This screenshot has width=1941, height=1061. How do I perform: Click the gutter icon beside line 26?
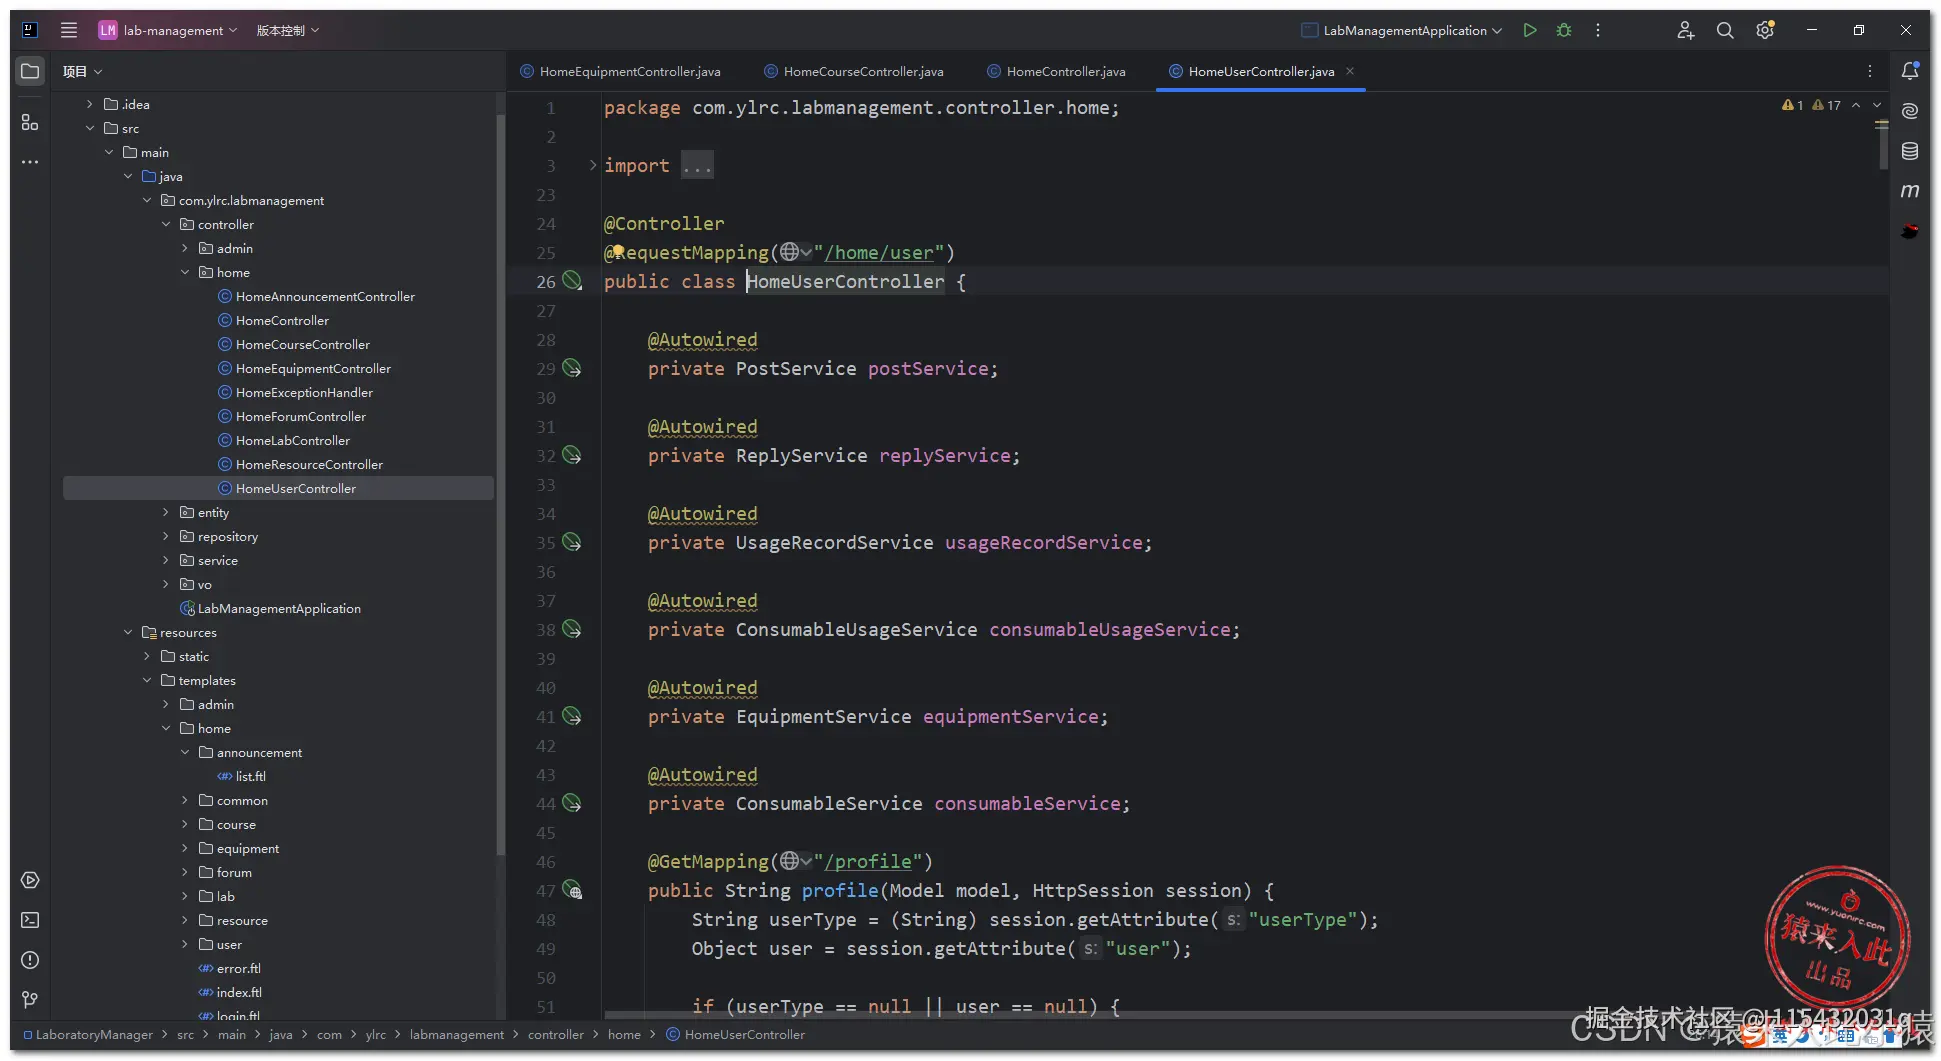click(572, 281)
